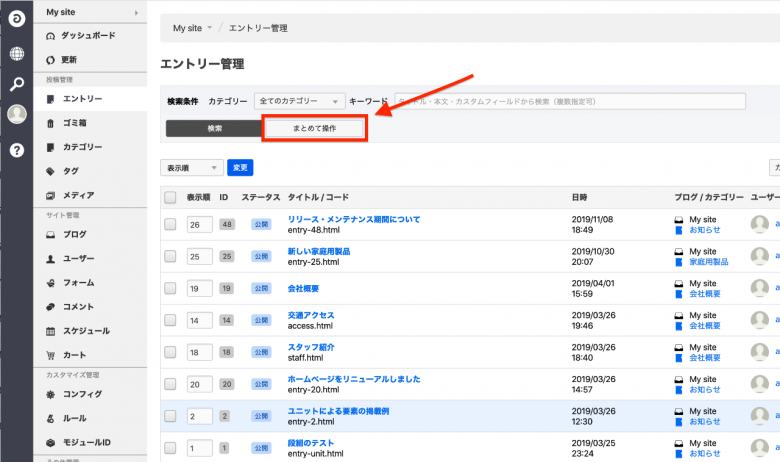Click the dashboard gauge icon
780x462 pixels.
pos(50,36)
